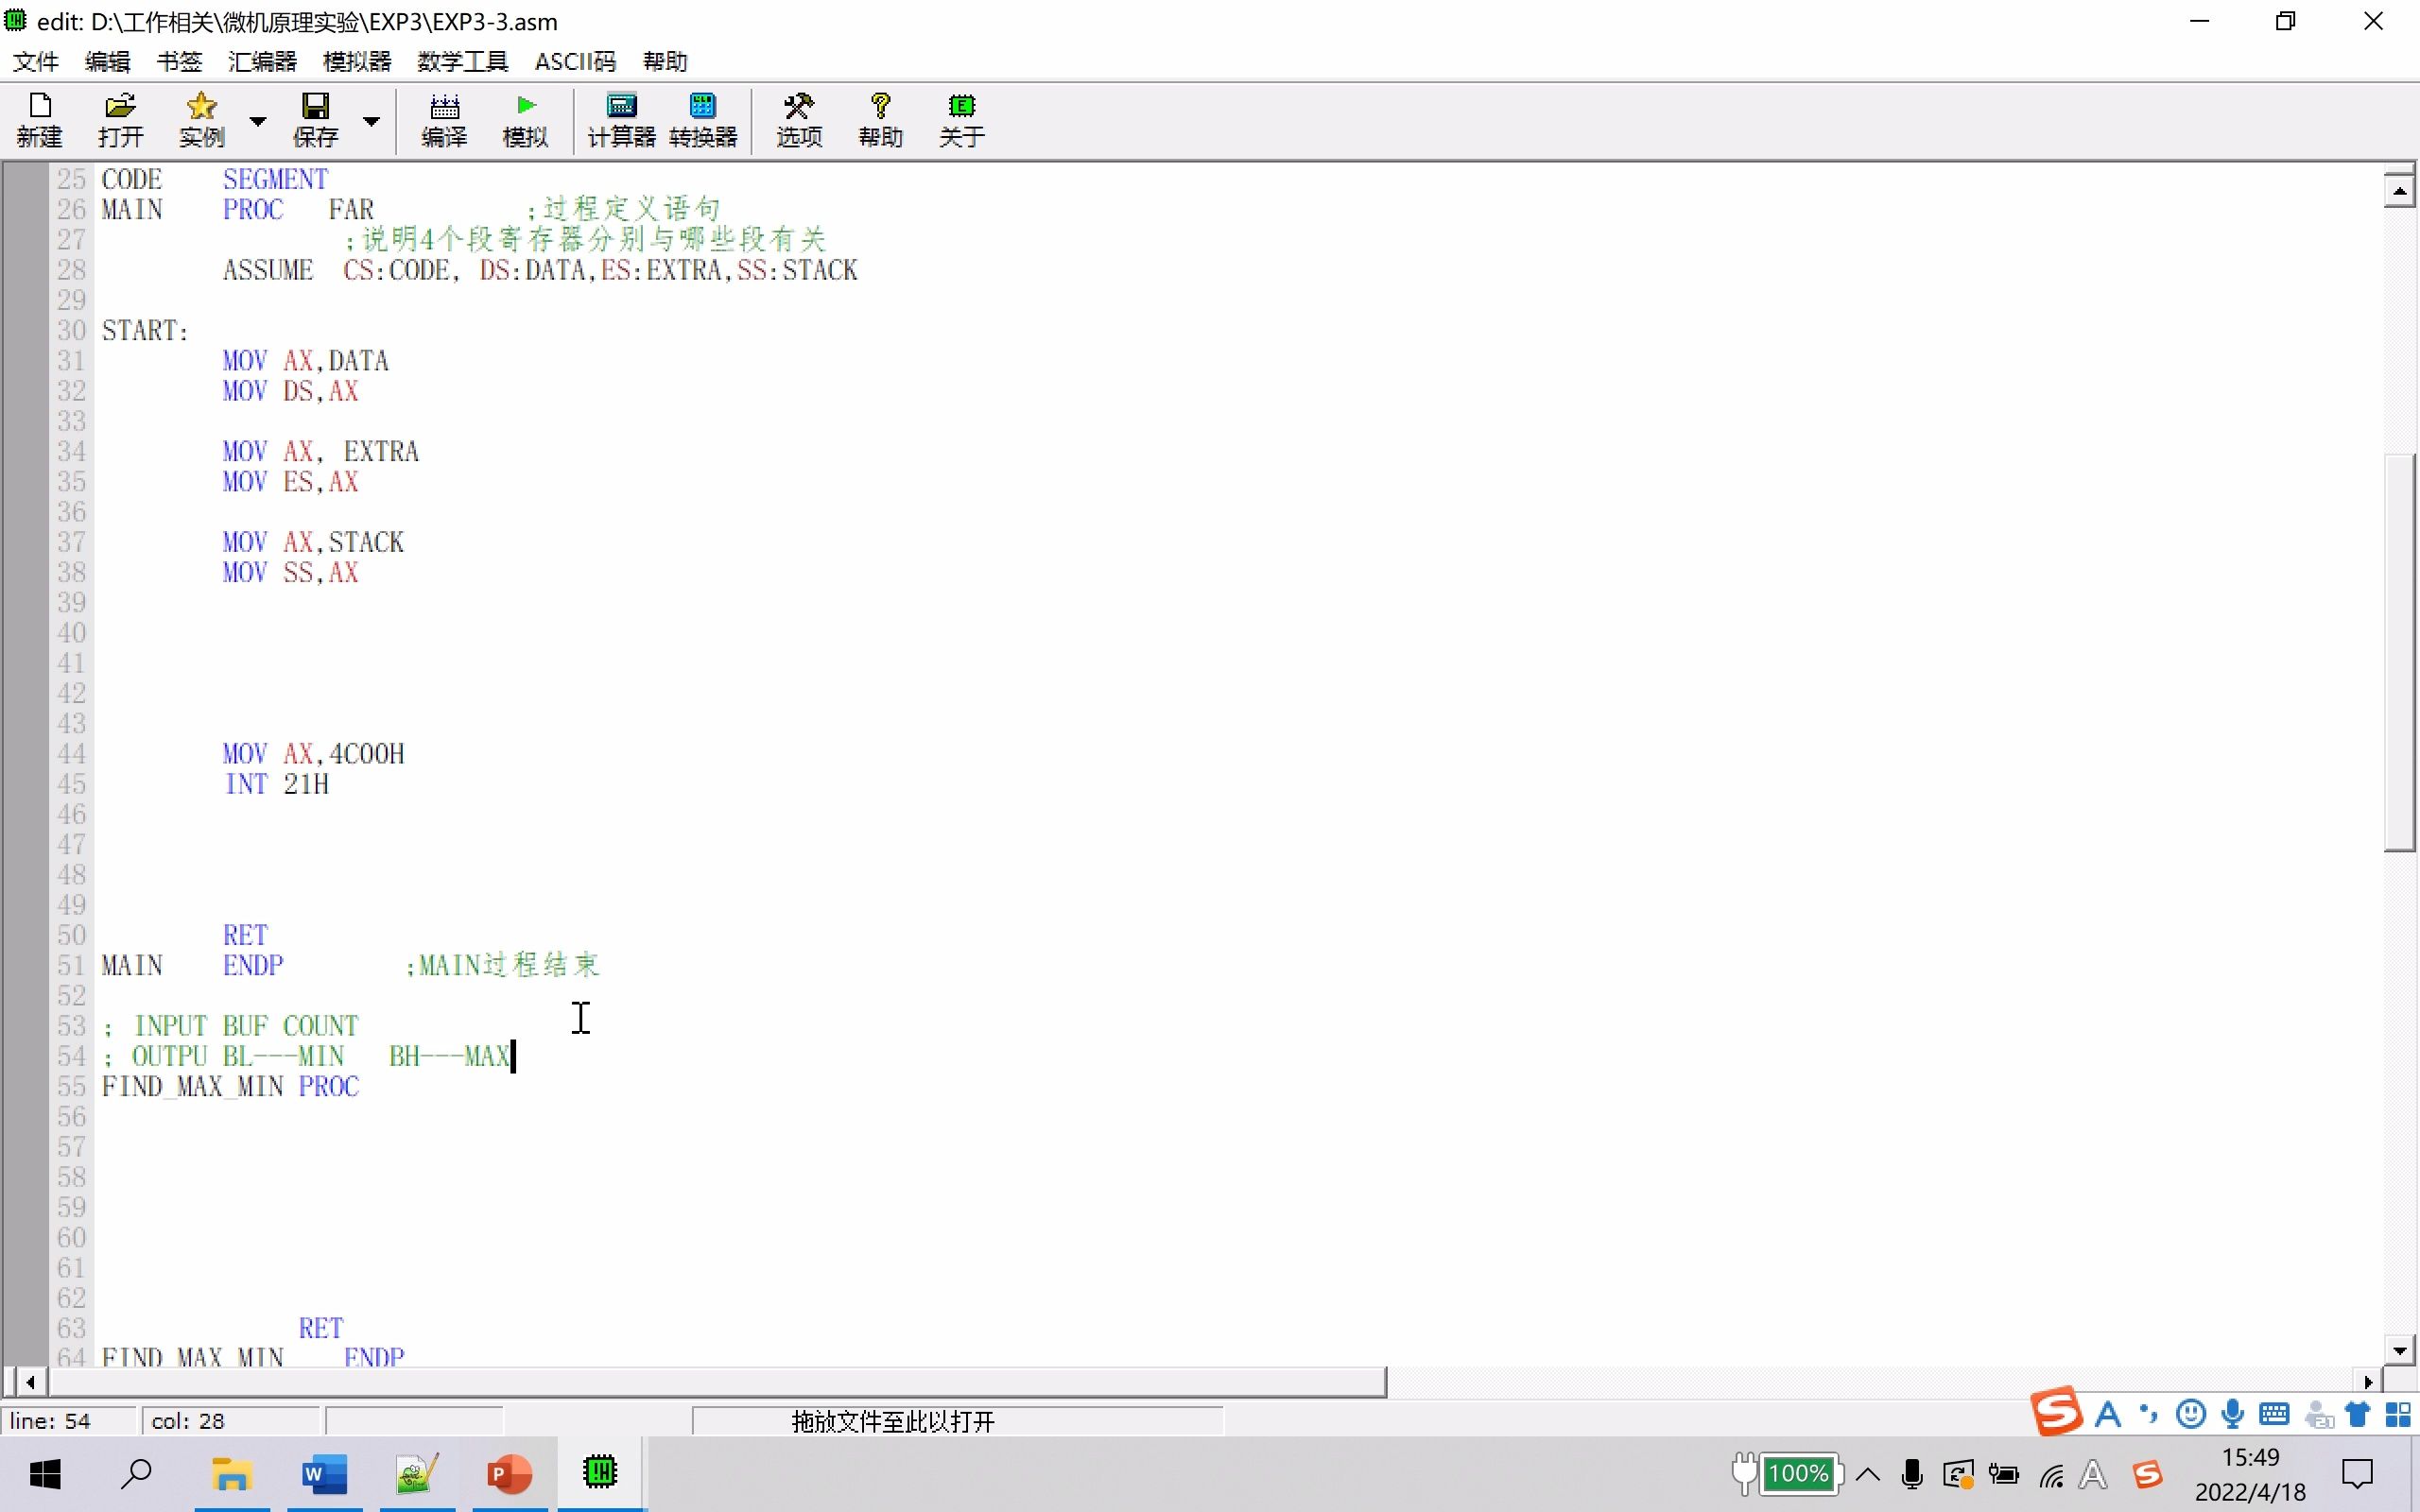Open the ASCII码 menu
Image resolution: width=2420 pixels, height=1512 pixels.
[576, 62]
